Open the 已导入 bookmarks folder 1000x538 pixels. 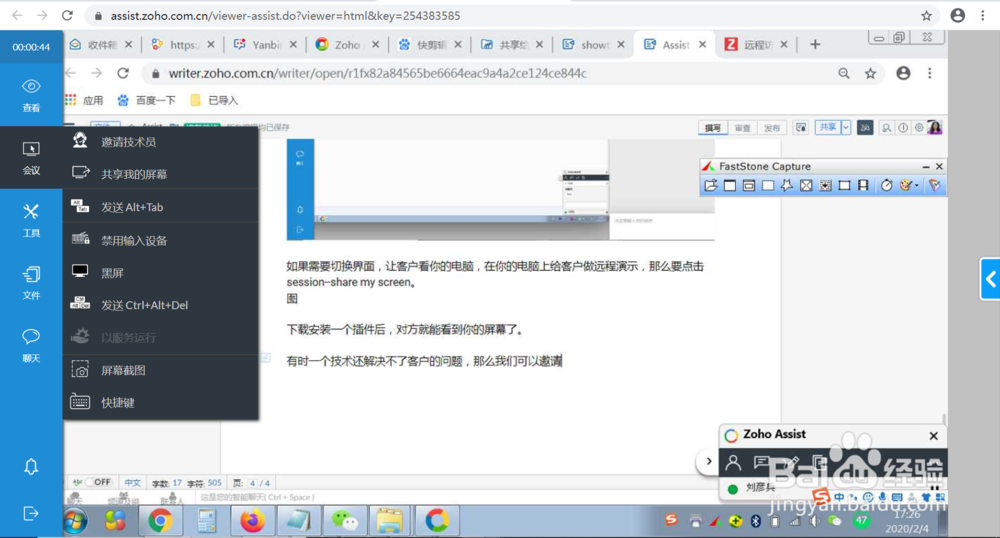(x=214, y=100)
